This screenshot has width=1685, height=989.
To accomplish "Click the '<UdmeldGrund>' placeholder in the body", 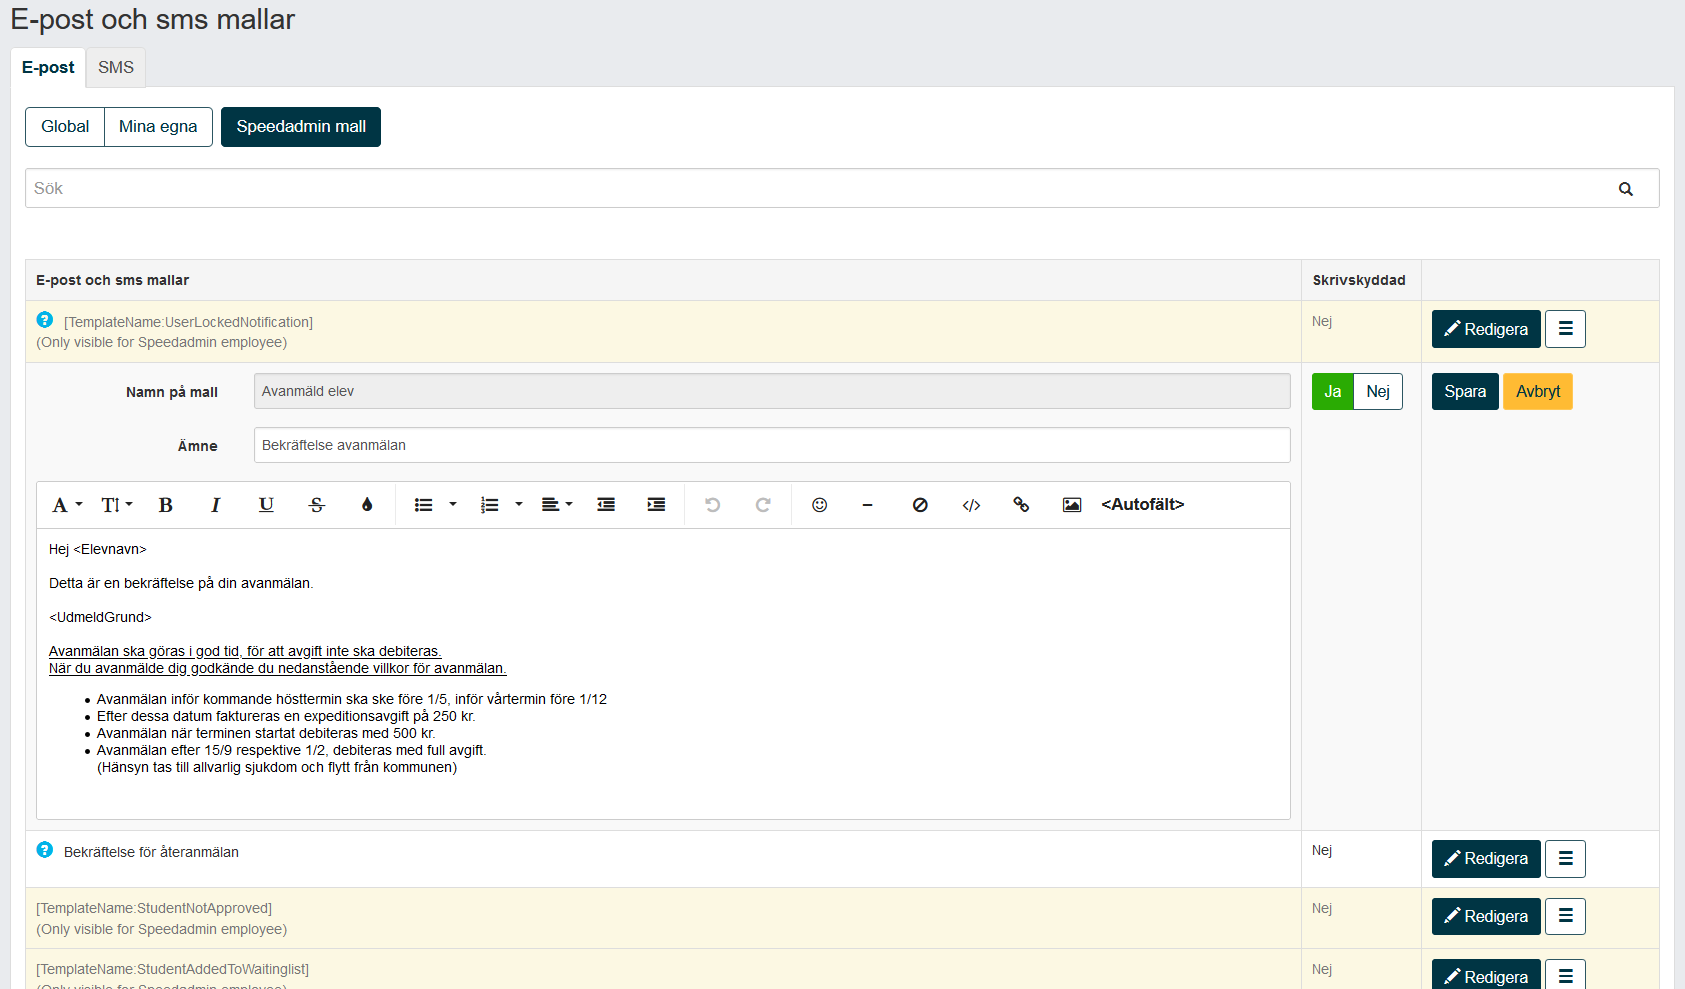I will (x=100, y=617).
